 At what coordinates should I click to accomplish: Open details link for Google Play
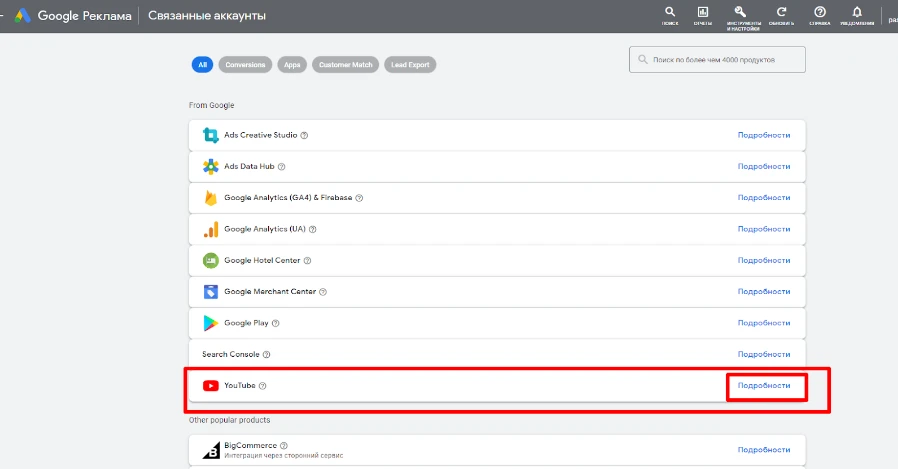point(764,323)
